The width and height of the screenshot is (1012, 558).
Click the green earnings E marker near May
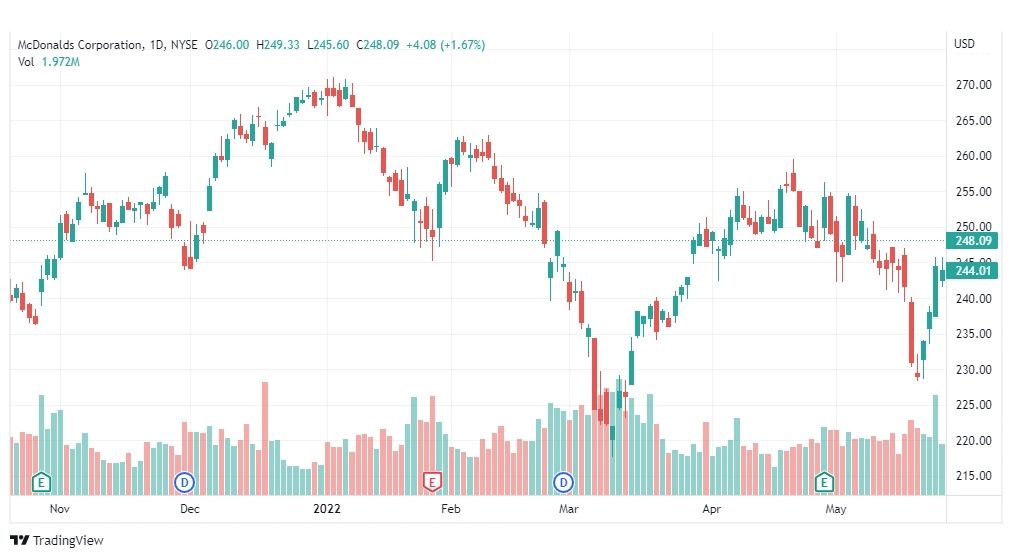pyautogui.click(x=824, y=482)
